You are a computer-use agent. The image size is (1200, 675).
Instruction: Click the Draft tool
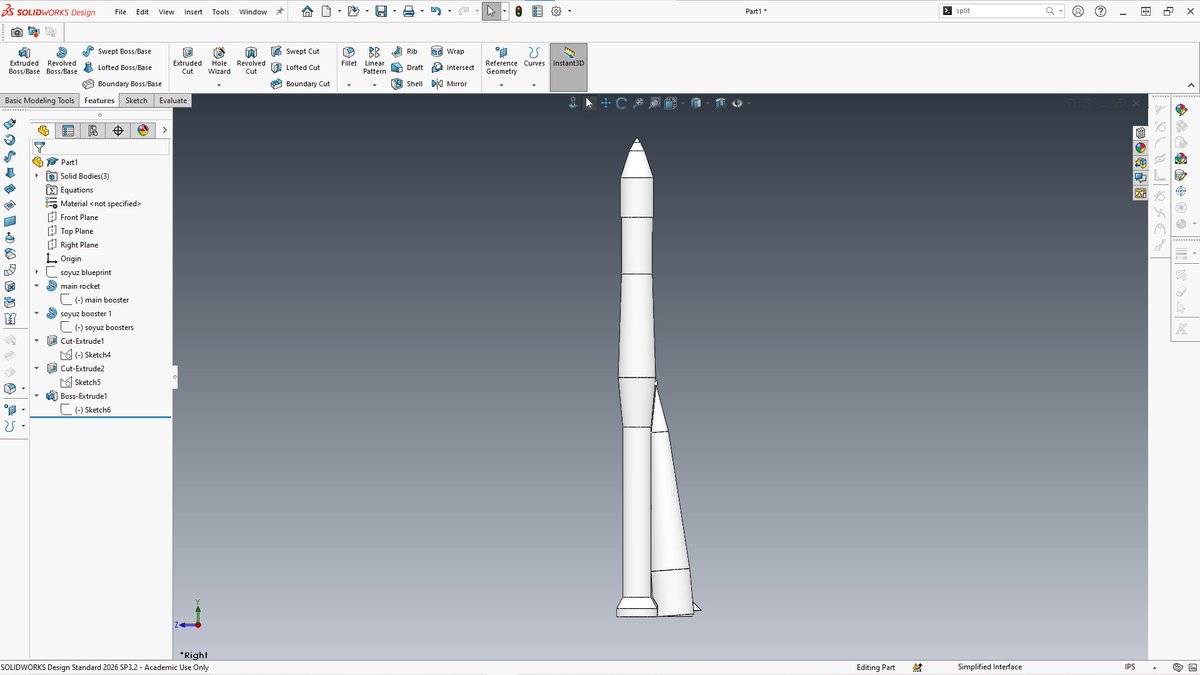click(407, 67)
